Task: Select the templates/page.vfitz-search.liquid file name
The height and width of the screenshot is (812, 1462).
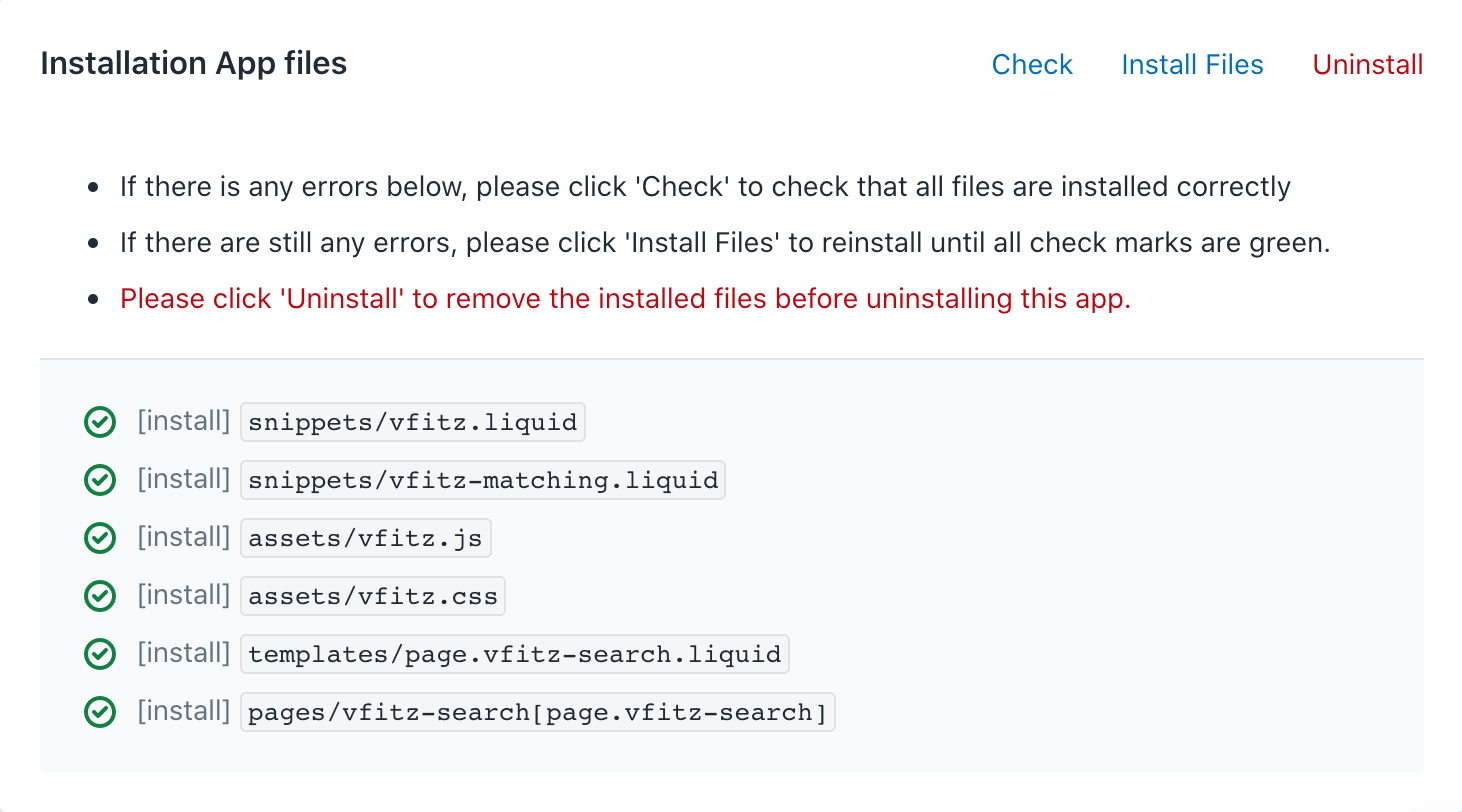Action: (x=515, y=655)
